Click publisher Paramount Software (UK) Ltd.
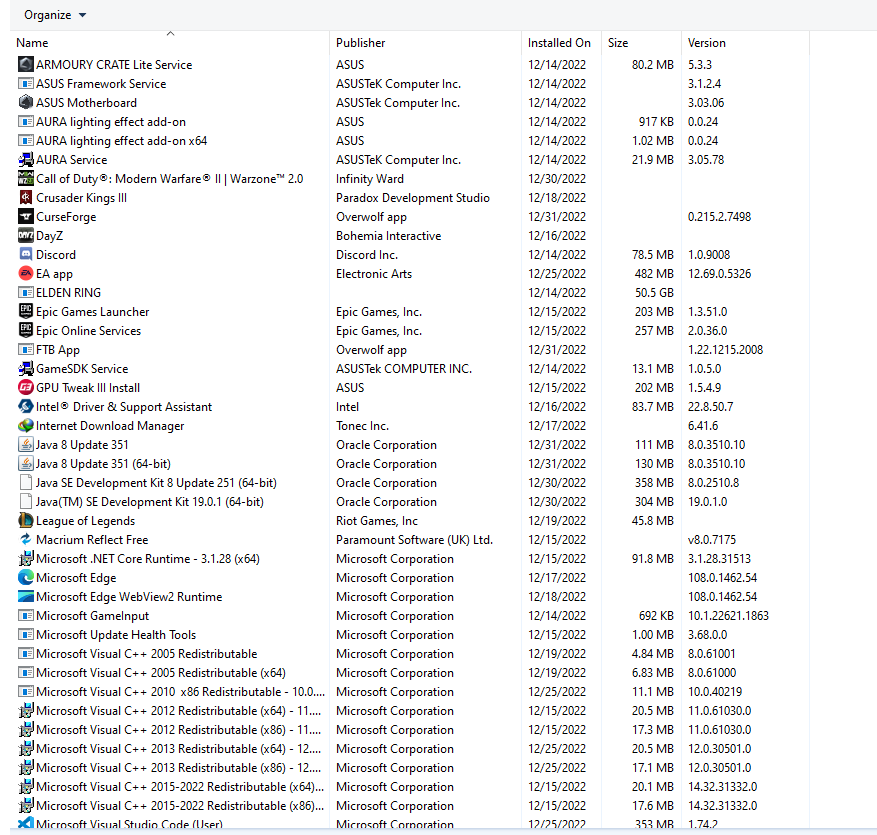This screenshot has width=877, height=835. pos(414,540)
